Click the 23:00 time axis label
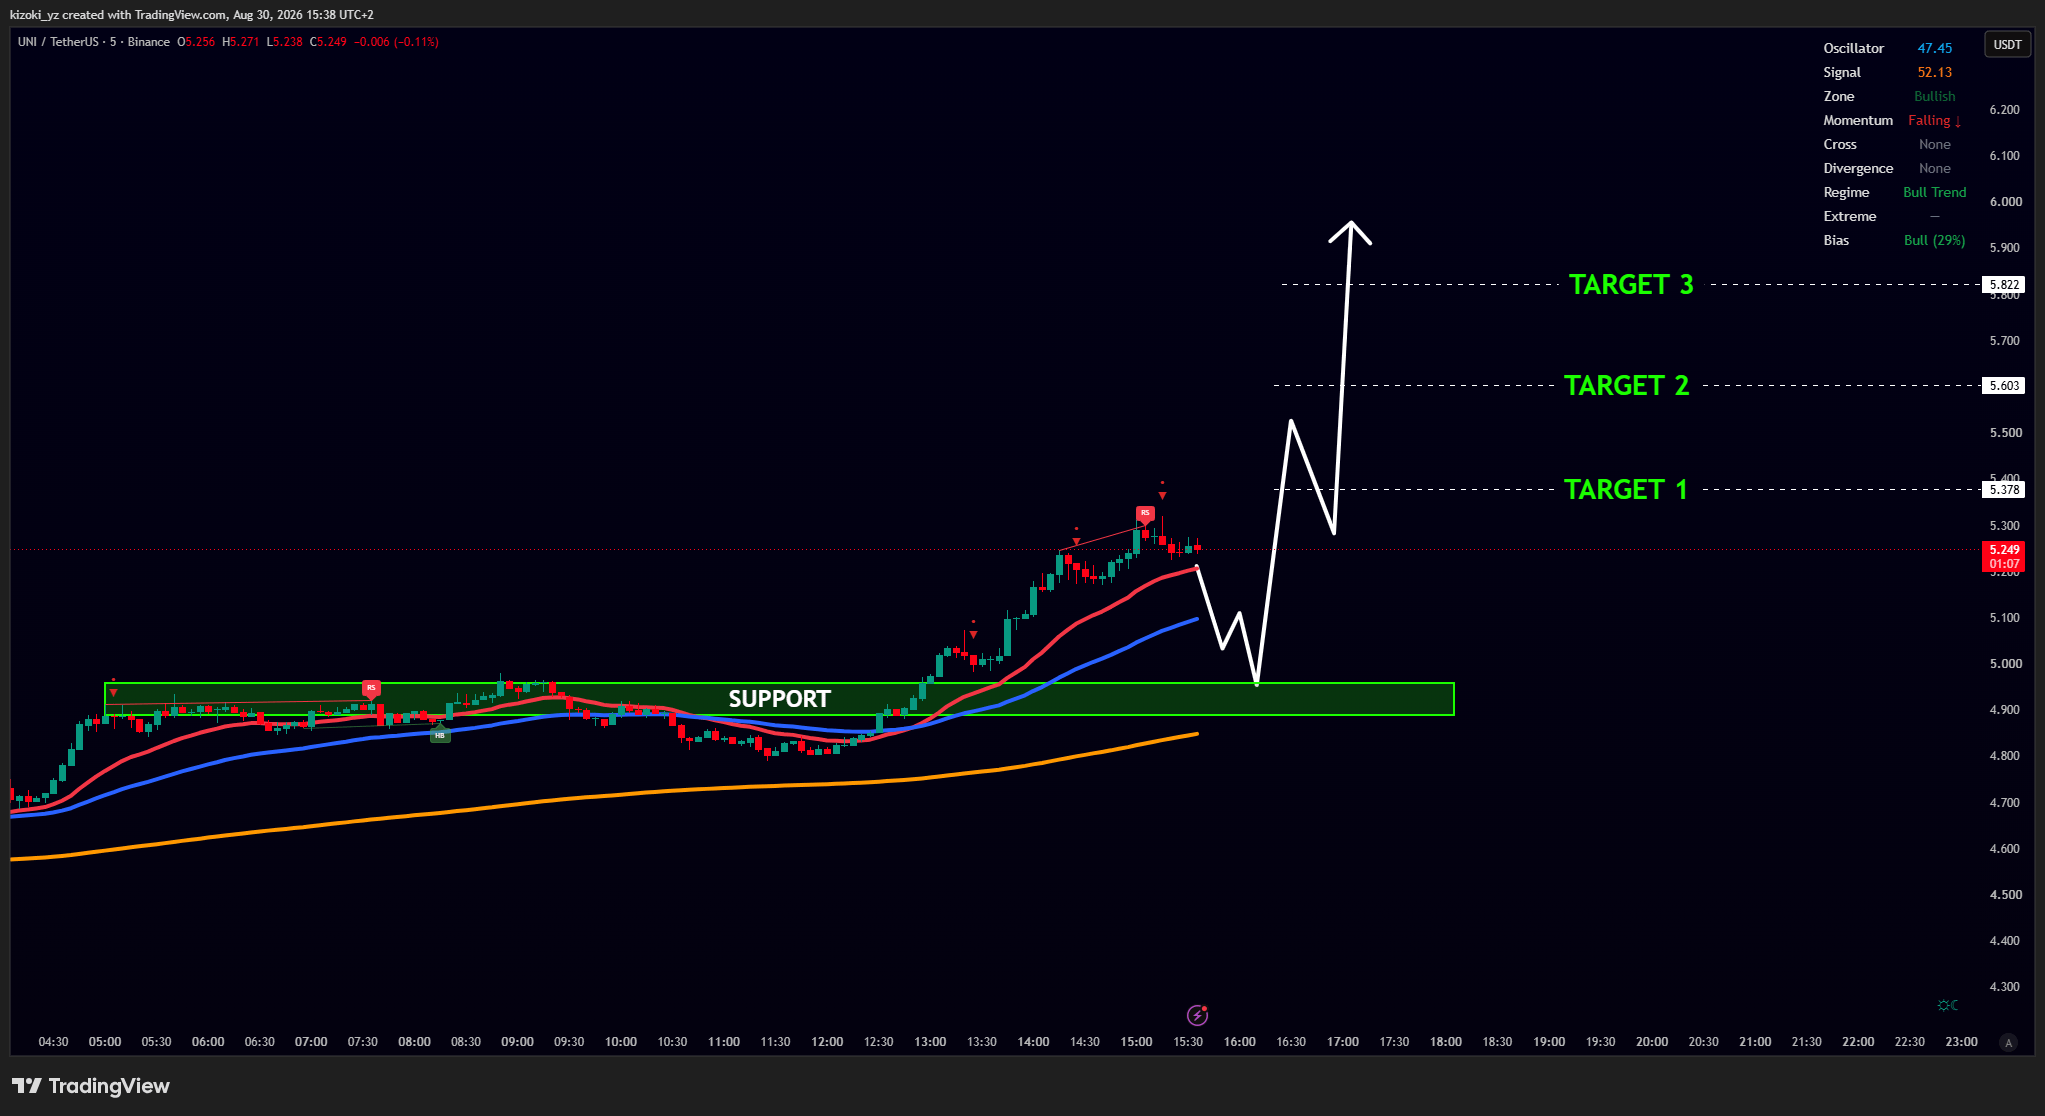This screenshot has width=2045, height=1116. coord(1961,1042)
